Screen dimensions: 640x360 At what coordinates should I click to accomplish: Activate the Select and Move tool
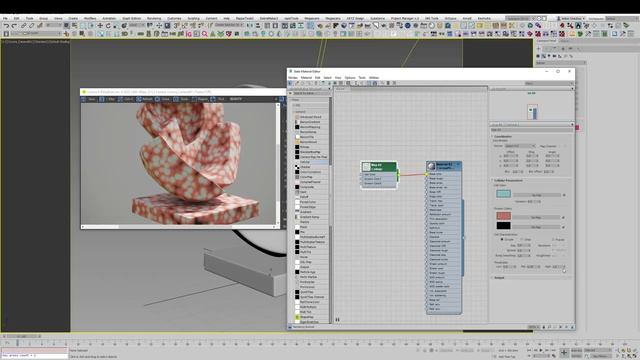coord(100,25)
